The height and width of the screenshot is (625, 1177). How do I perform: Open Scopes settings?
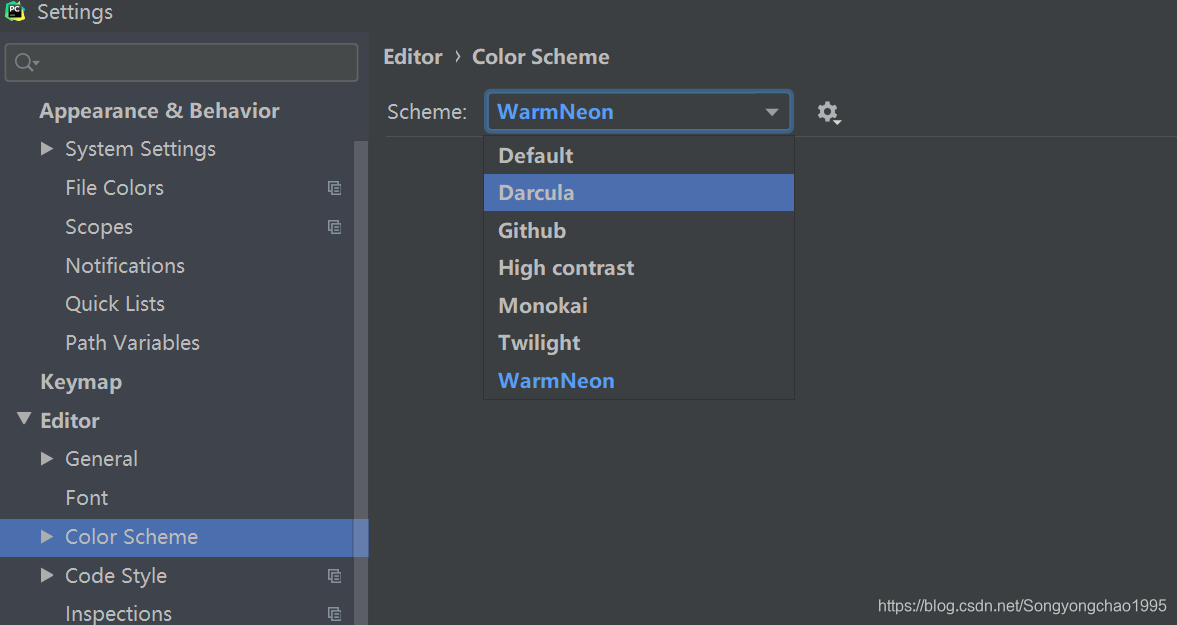[99, 227]
